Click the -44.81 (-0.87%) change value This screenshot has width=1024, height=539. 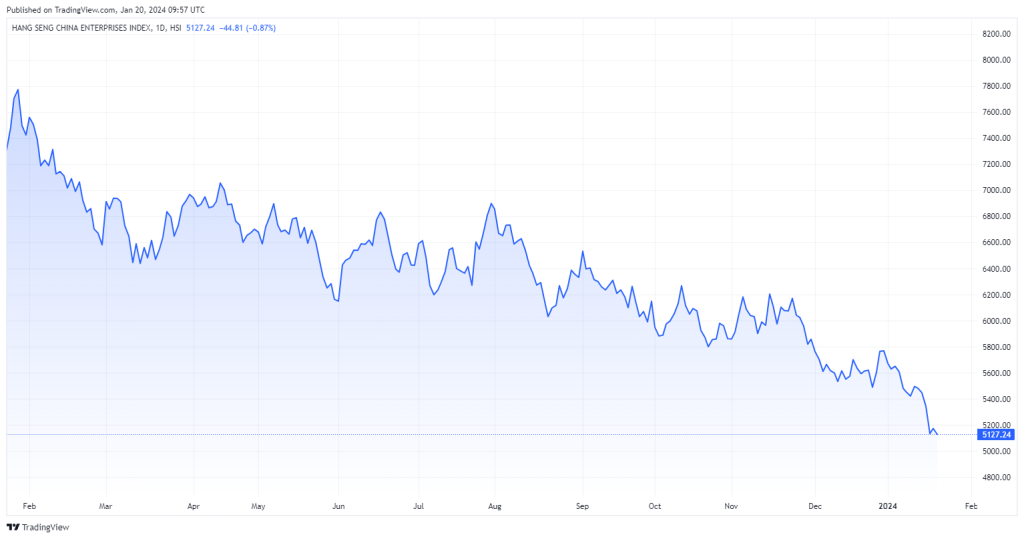pos(251,28)
